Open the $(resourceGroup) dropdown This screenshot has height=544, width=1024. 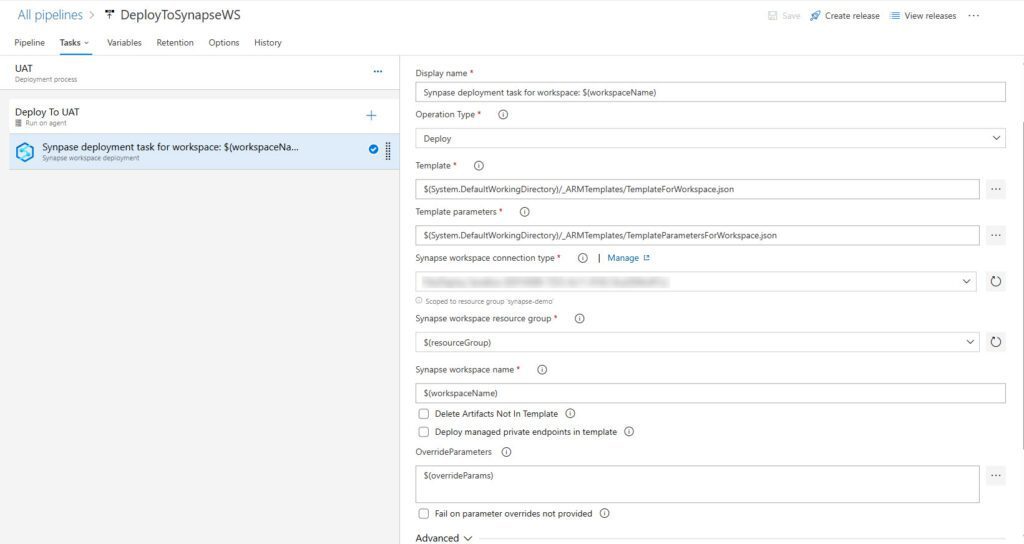[x=697, y=342]
